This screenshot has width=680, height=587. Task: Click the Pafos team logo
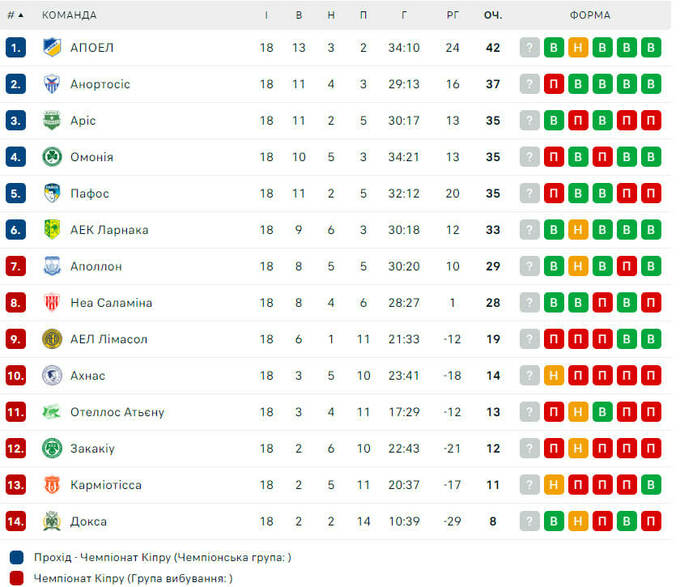pyautogui.click(x=52, y=193)
